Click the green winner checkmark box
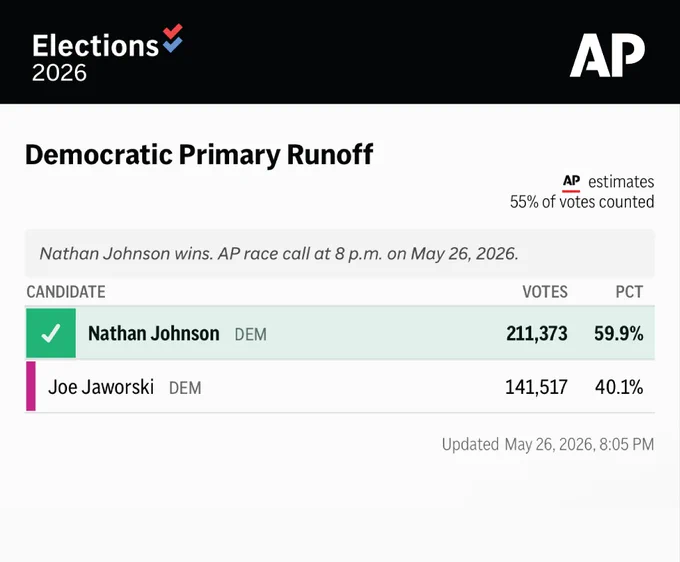Viewport: 680px width, 562px height. coord(51,333)
